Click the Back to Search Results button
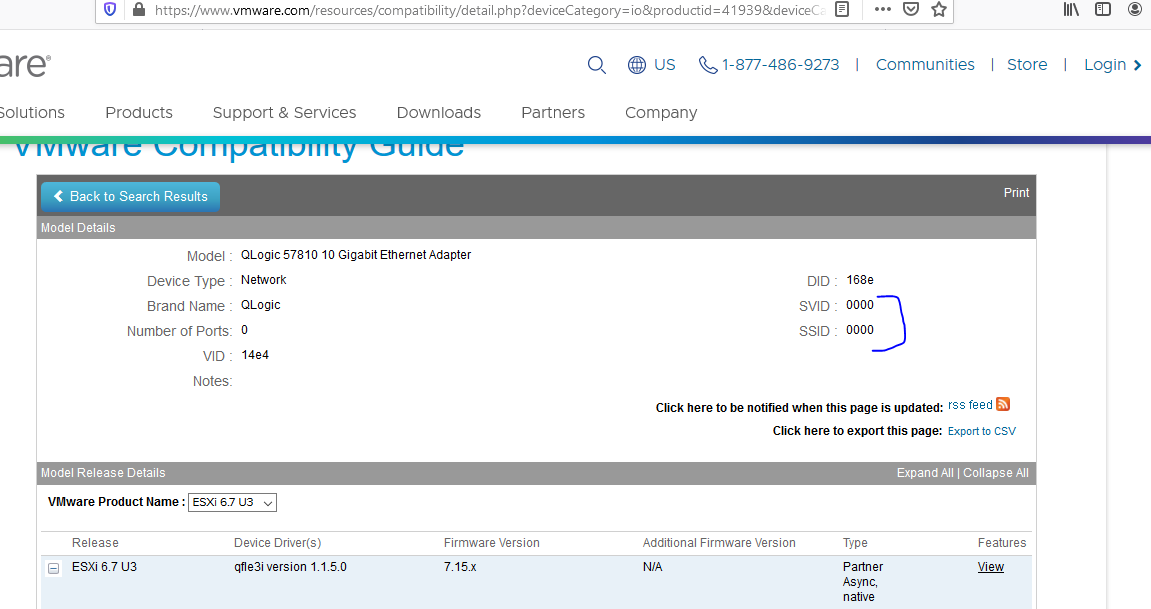This screenshot has height=609, width=1151. coord(130,196)
